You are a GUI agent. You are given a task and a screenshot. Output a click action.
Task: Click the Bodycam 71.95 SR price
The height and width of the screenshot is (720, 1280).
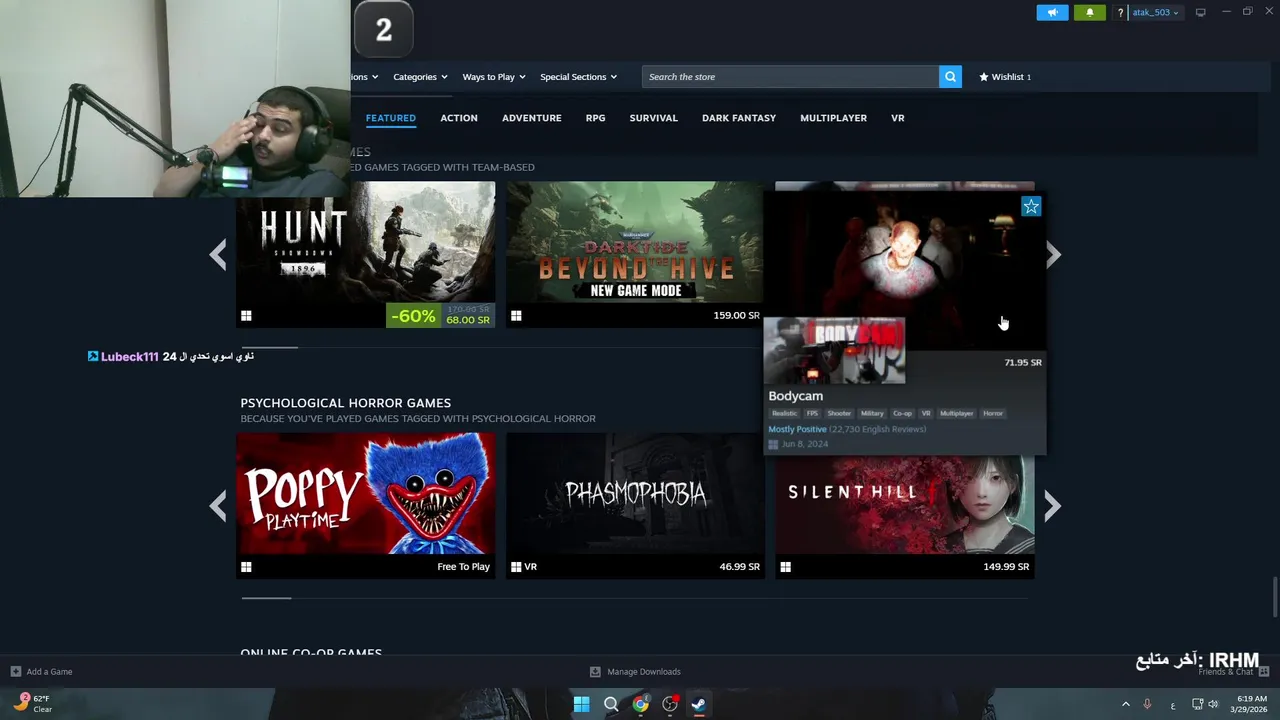pos(1022,362)
